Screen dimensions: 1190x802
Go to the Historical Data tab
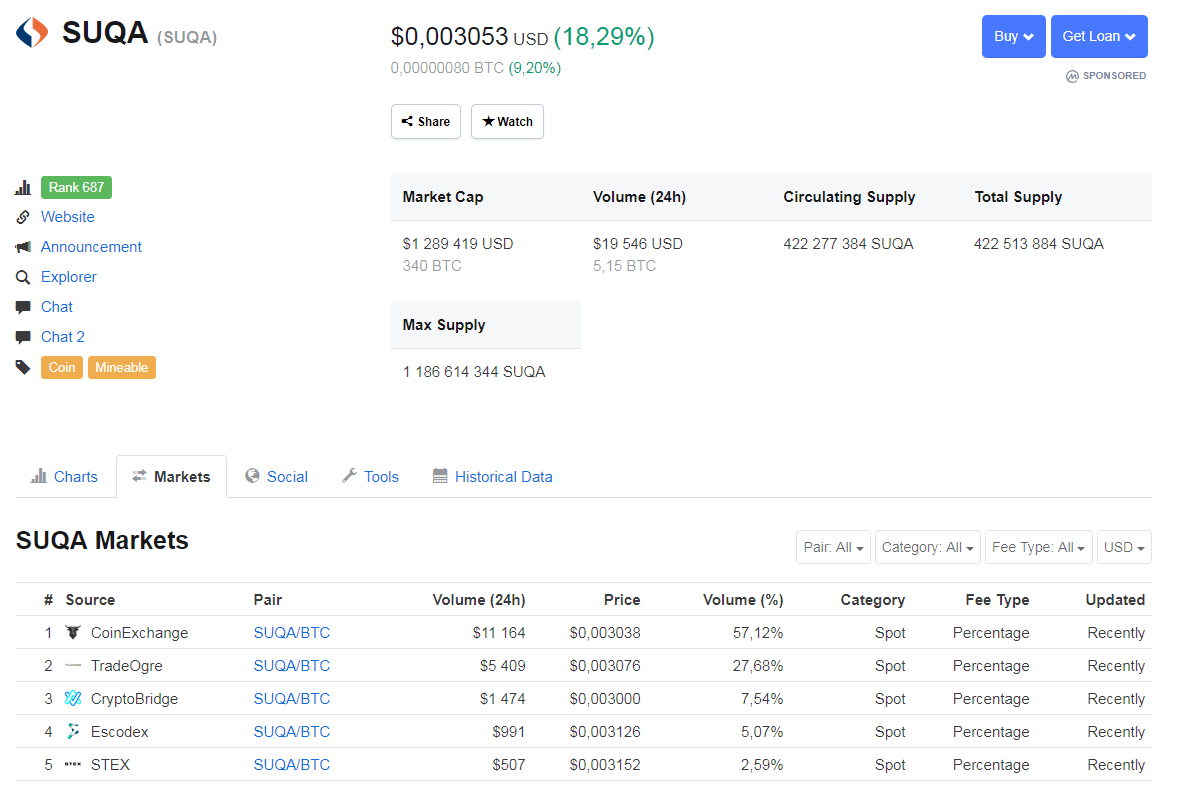pyautogui.click(x=493, y=476)
